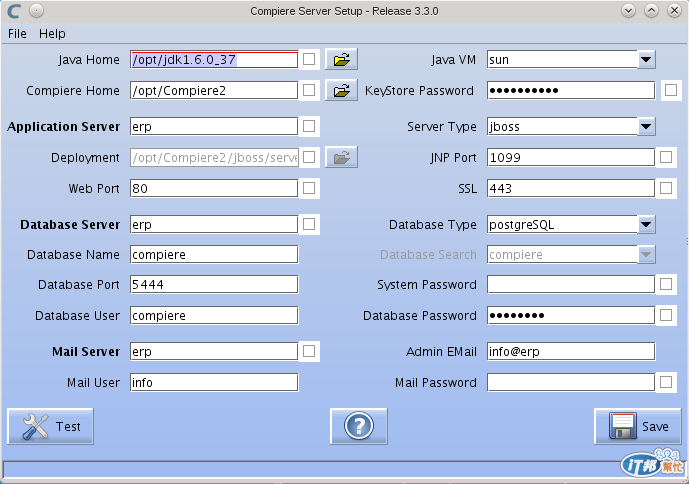
Task: Expand the Java VM dropdown
Action: (x=646, y=59)
